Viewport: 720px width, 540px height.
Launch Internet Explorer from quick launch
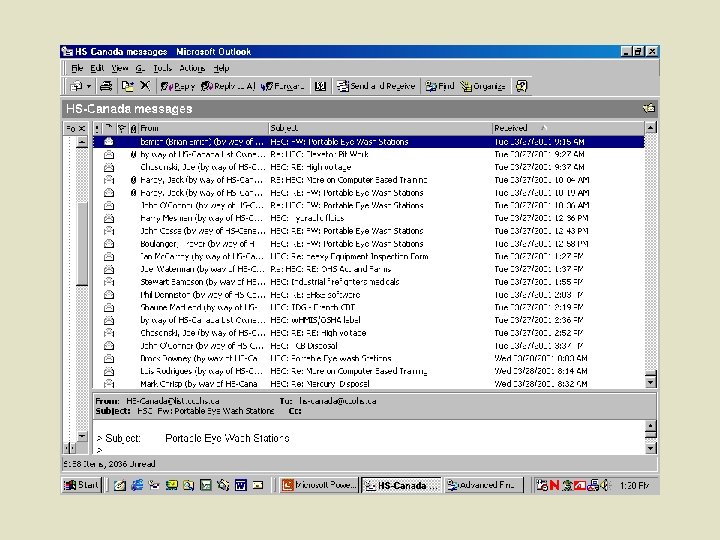pos(136,485)
